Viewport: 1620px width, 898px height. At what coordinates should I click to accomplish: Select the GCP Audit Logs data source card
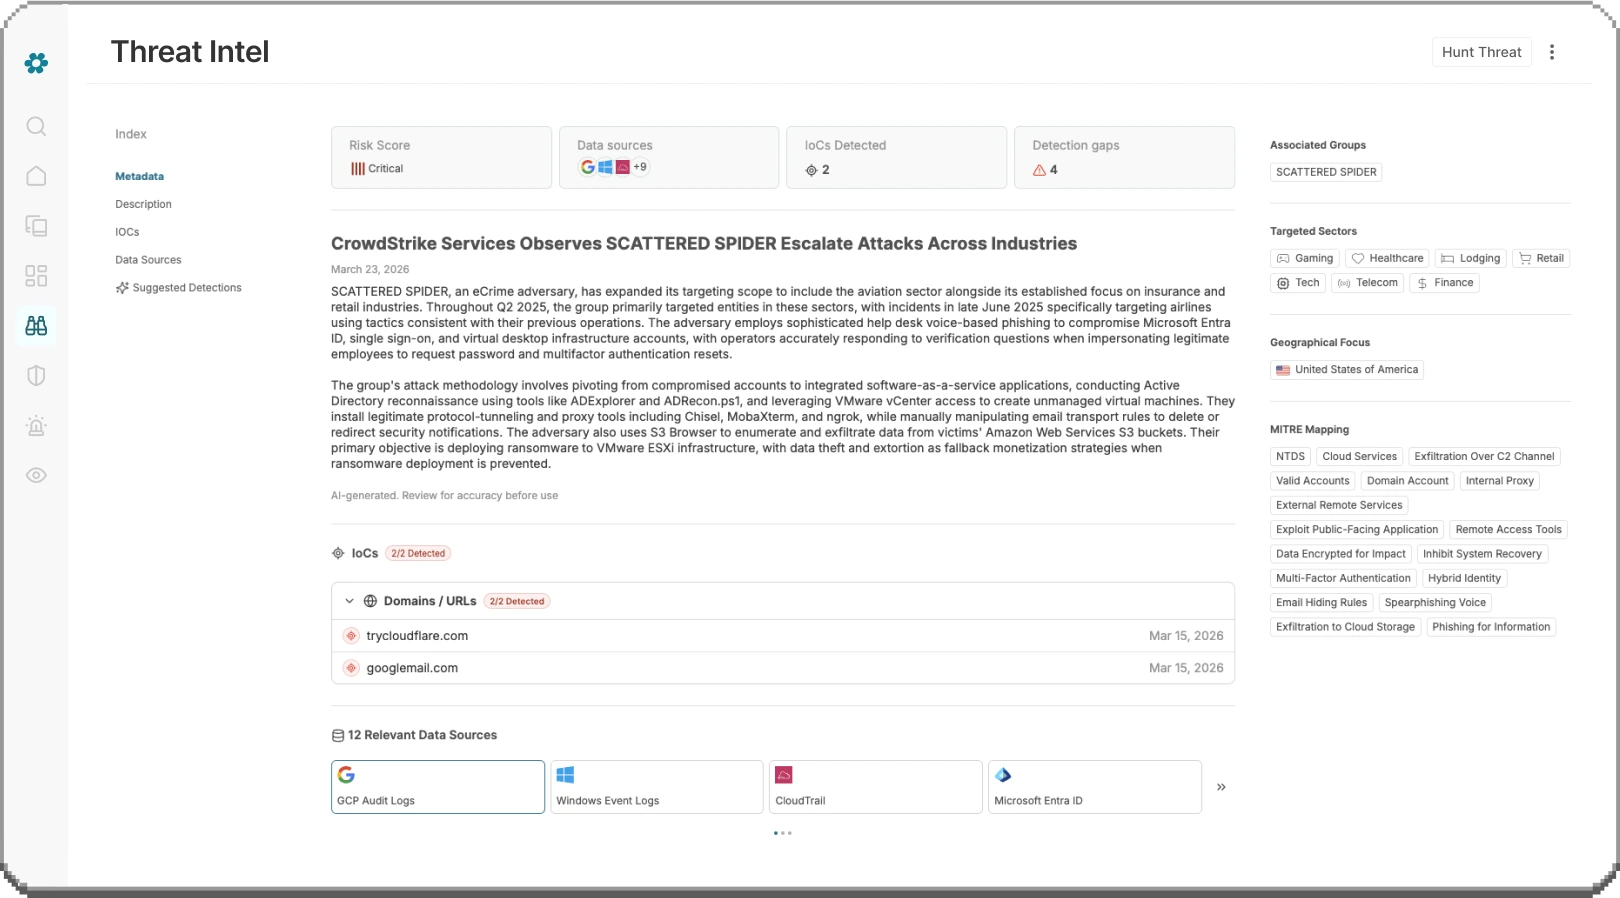point(438,787)
